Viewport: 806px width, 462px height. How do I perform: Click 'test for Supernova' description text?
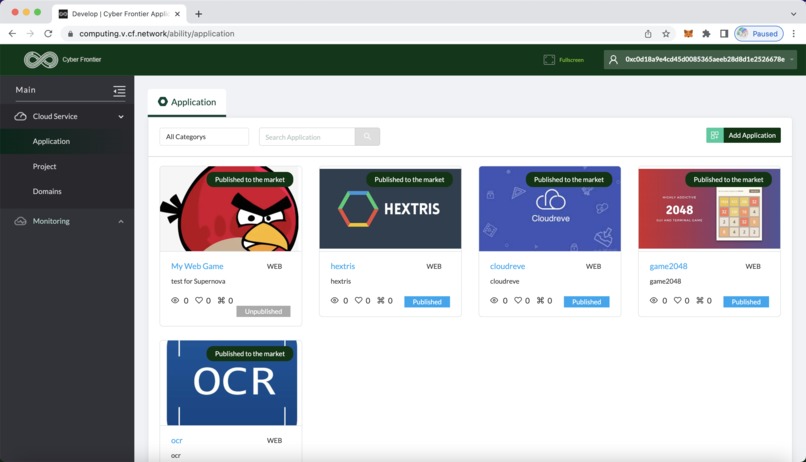pyautogui.click(x=198, y=281)
